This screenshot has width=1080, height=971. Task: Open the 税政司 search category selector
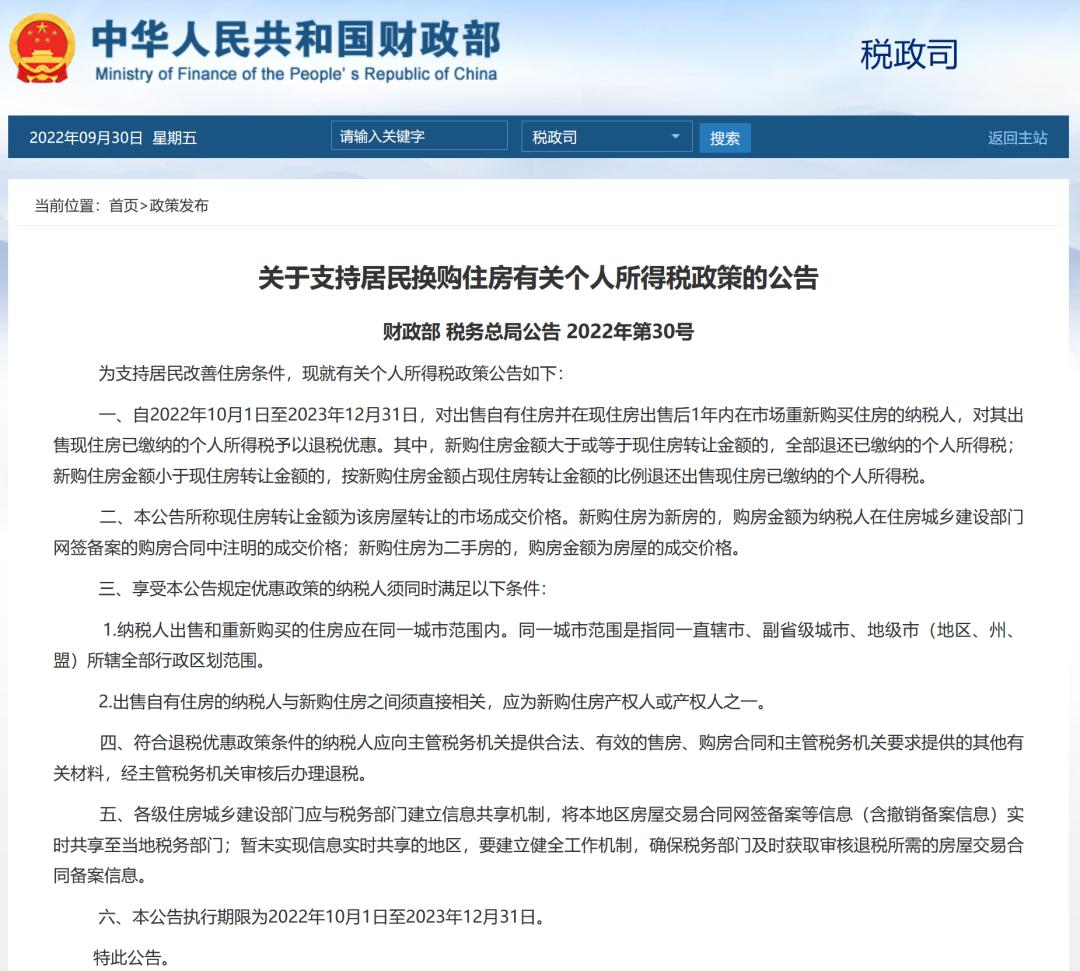click(595, 137)
